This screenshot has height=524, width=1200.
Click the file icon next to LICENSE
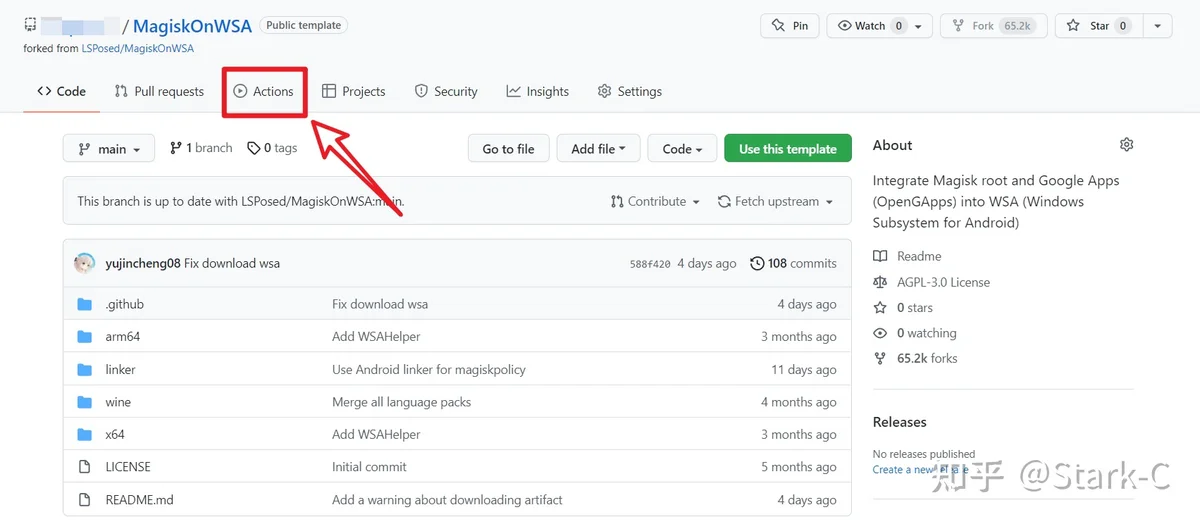pyautogui.click(x=85, y=467)
